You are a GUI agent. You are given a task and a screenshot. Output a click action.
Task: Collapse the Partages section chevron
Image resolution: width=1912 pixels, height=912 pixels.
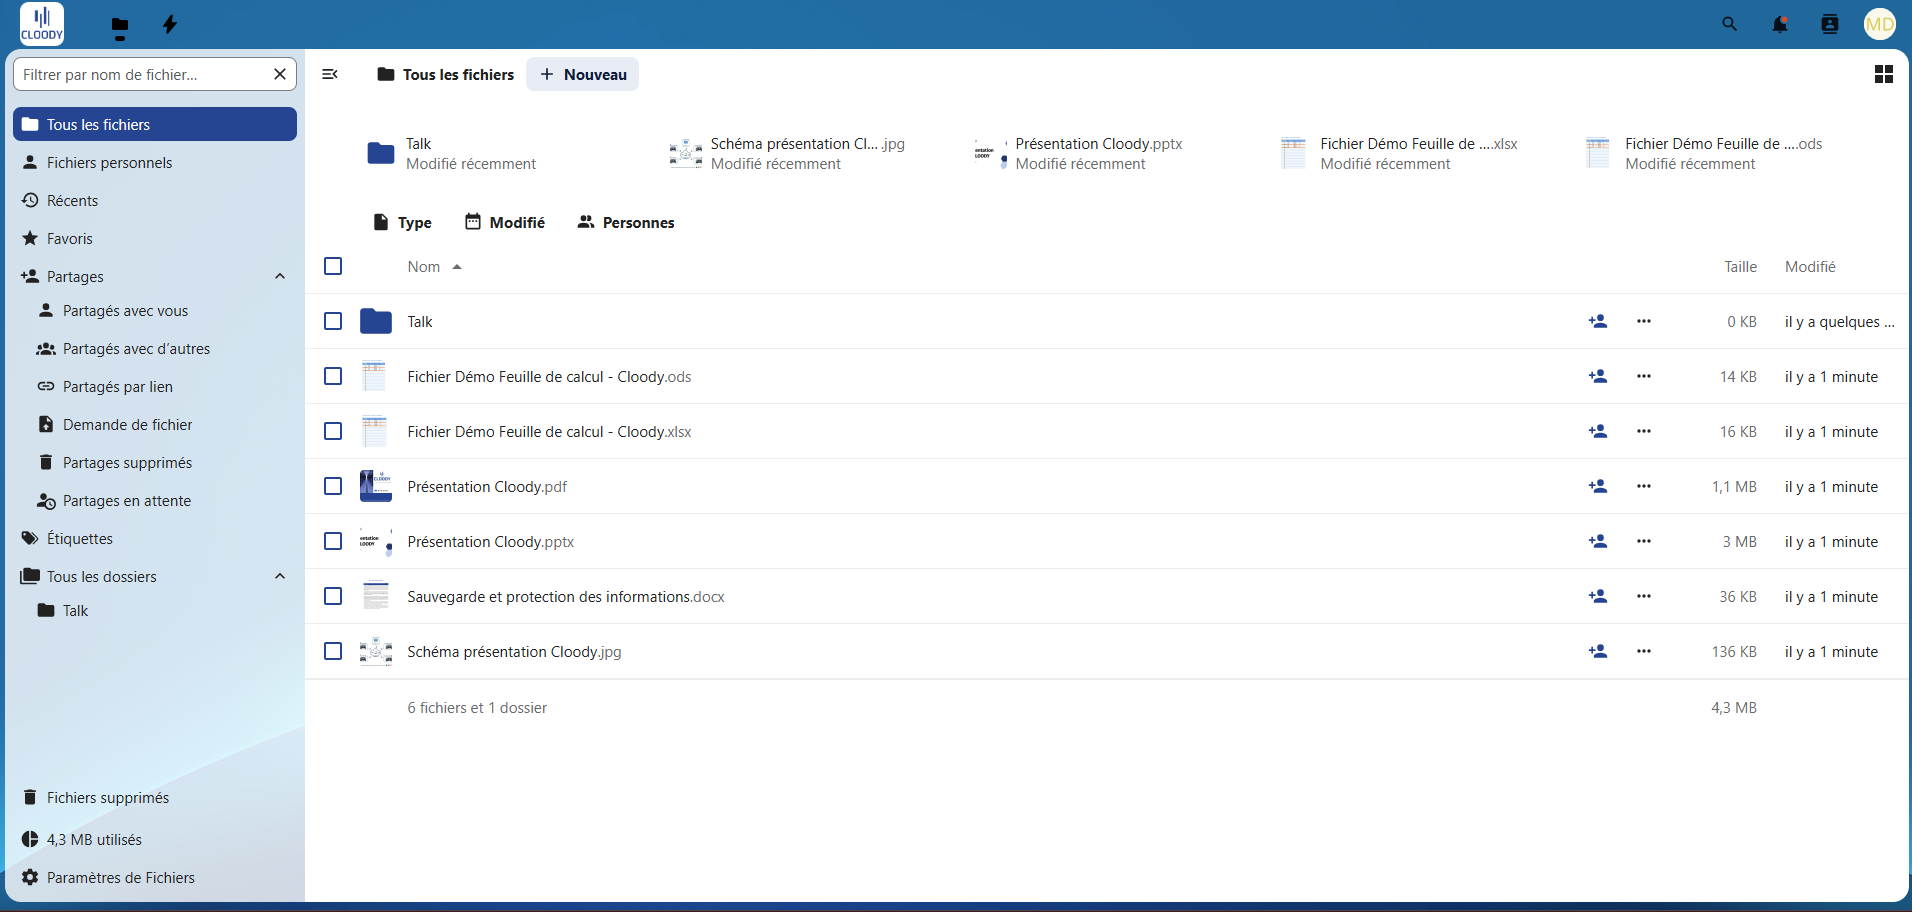point(280,276)
